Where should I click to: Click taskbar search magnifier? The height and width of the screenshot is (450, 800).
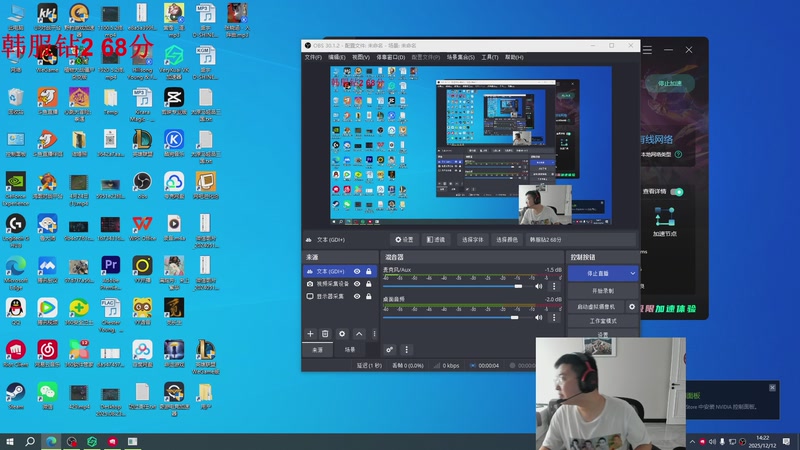[30, 441]
